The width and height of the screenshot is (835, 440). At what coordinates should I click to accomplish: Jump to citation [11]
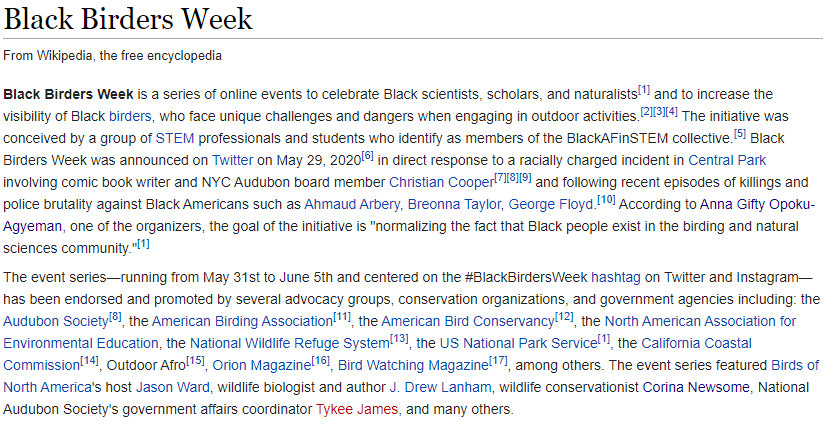tap(342, 317)
